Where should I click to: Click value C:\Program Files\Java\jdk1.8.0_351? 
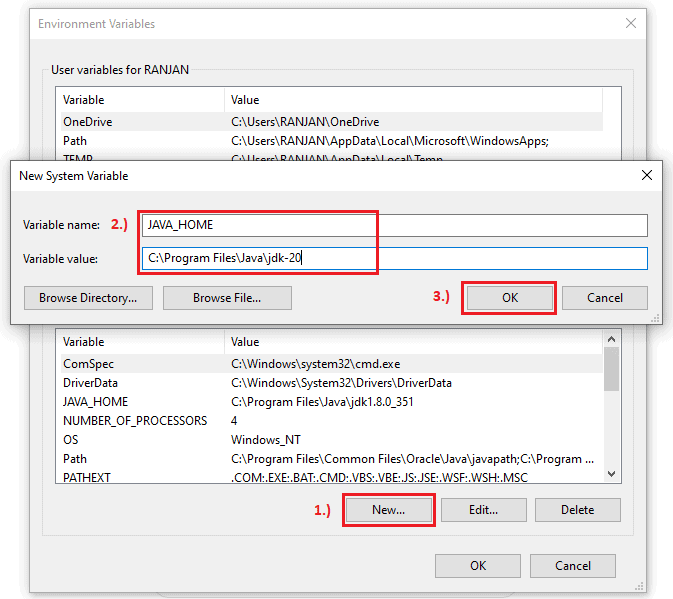[322, 402]
